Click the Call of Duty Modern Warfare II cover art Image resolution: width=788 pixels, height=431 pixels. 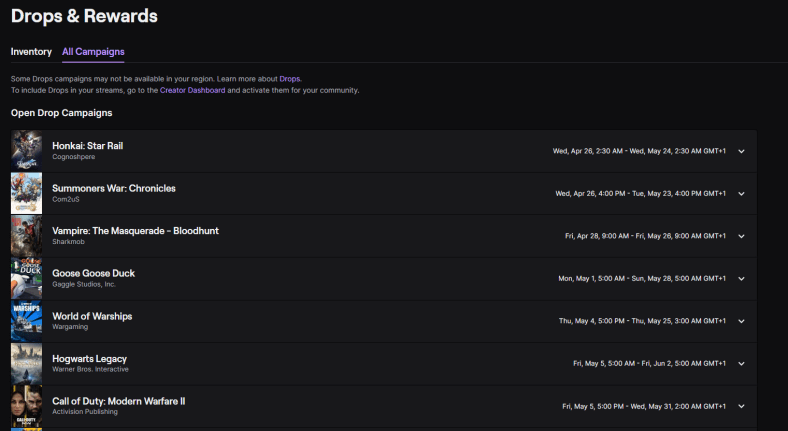click(27, 406)
